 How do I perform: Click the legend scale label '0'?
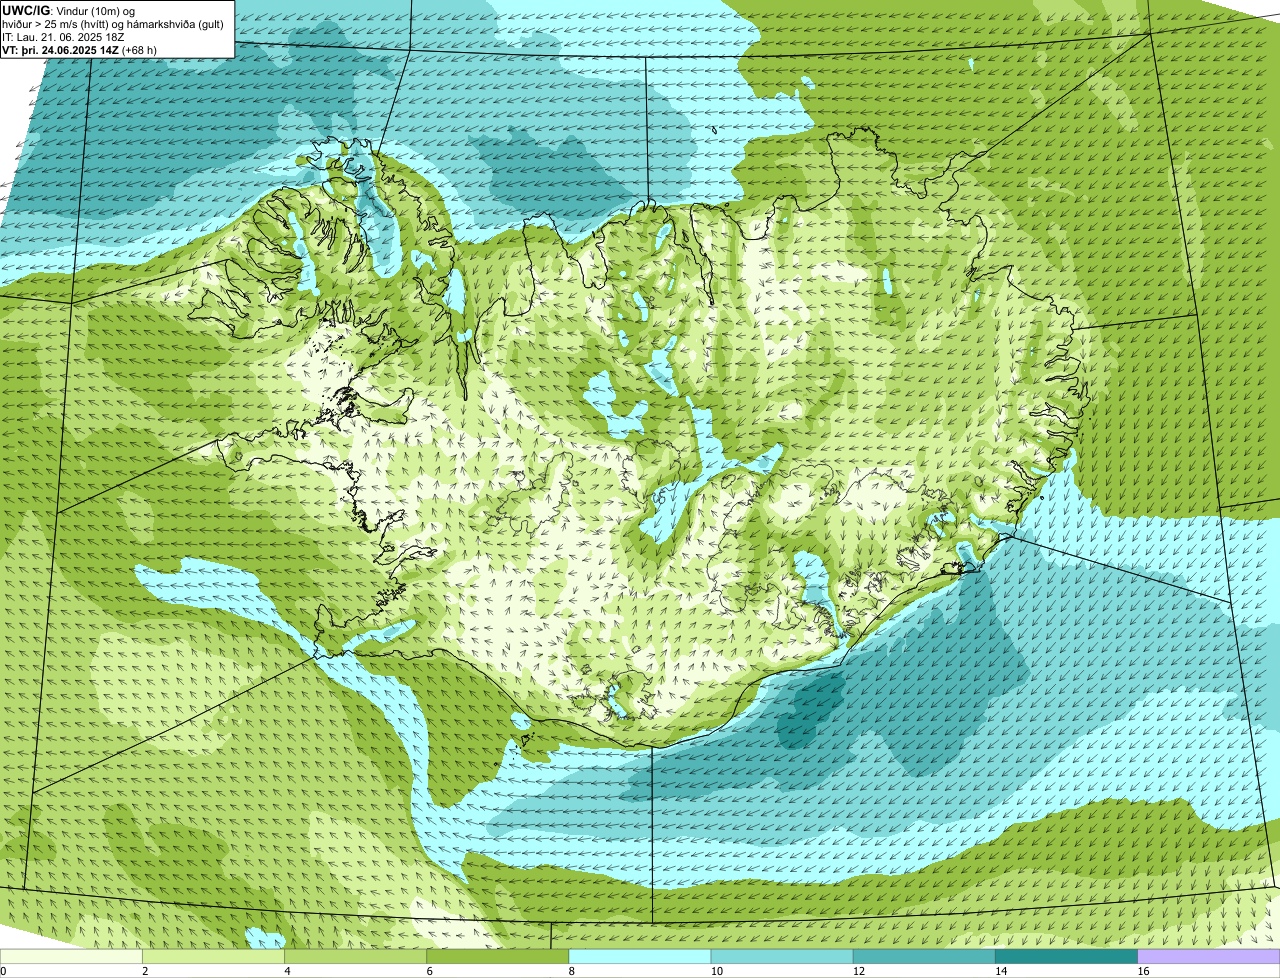point(3,971)
